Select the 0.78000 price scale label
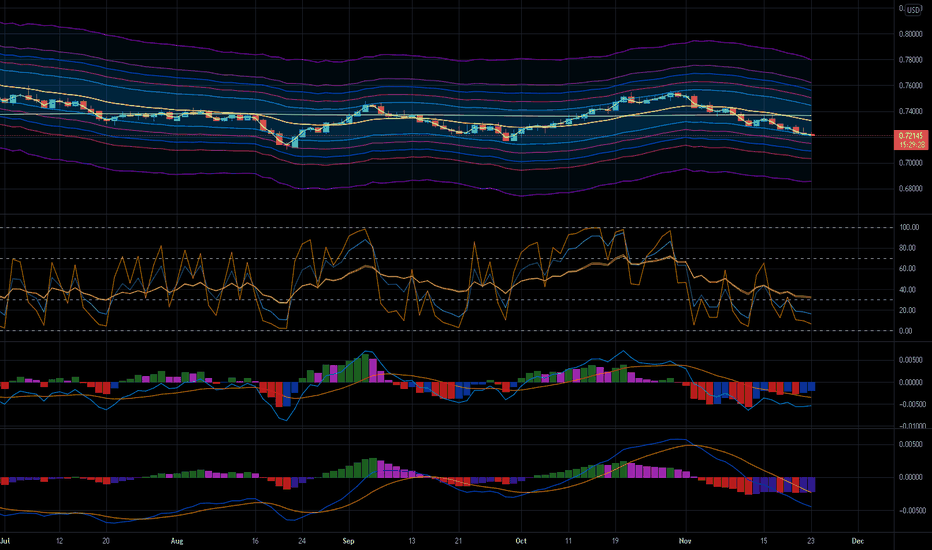 [910, 59]
